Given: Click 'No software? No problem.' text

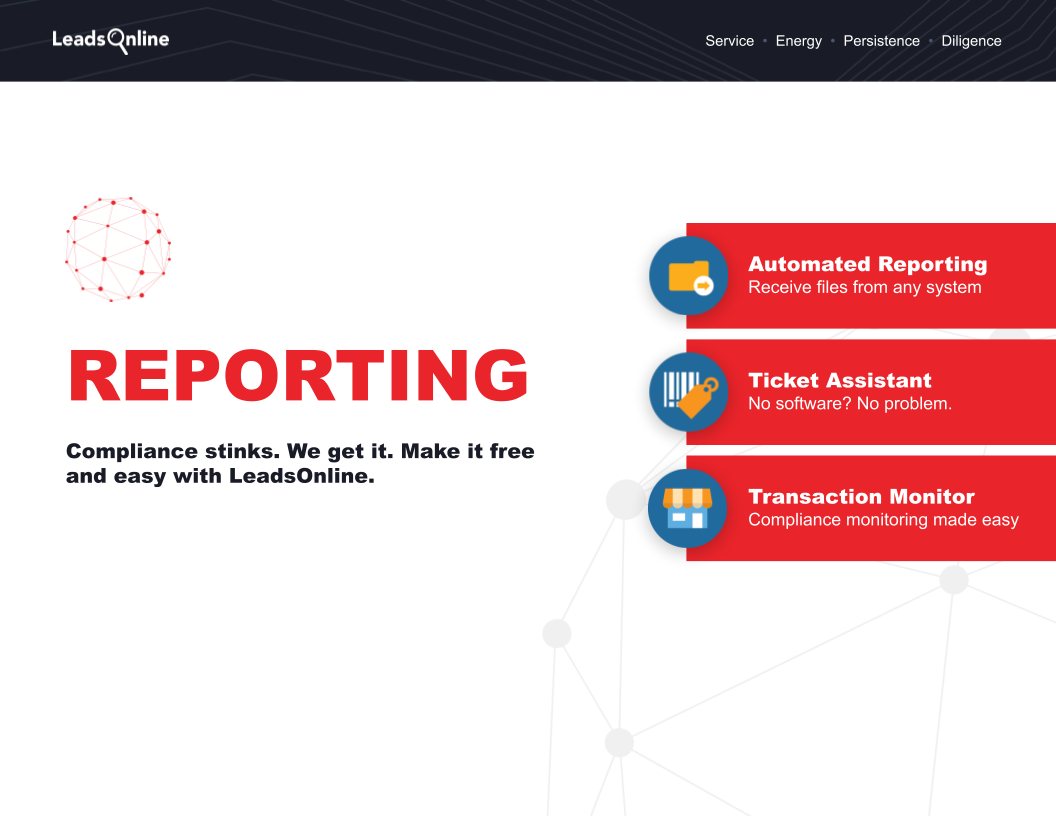Looking at the screenshot, I should [x=850, y=403].
